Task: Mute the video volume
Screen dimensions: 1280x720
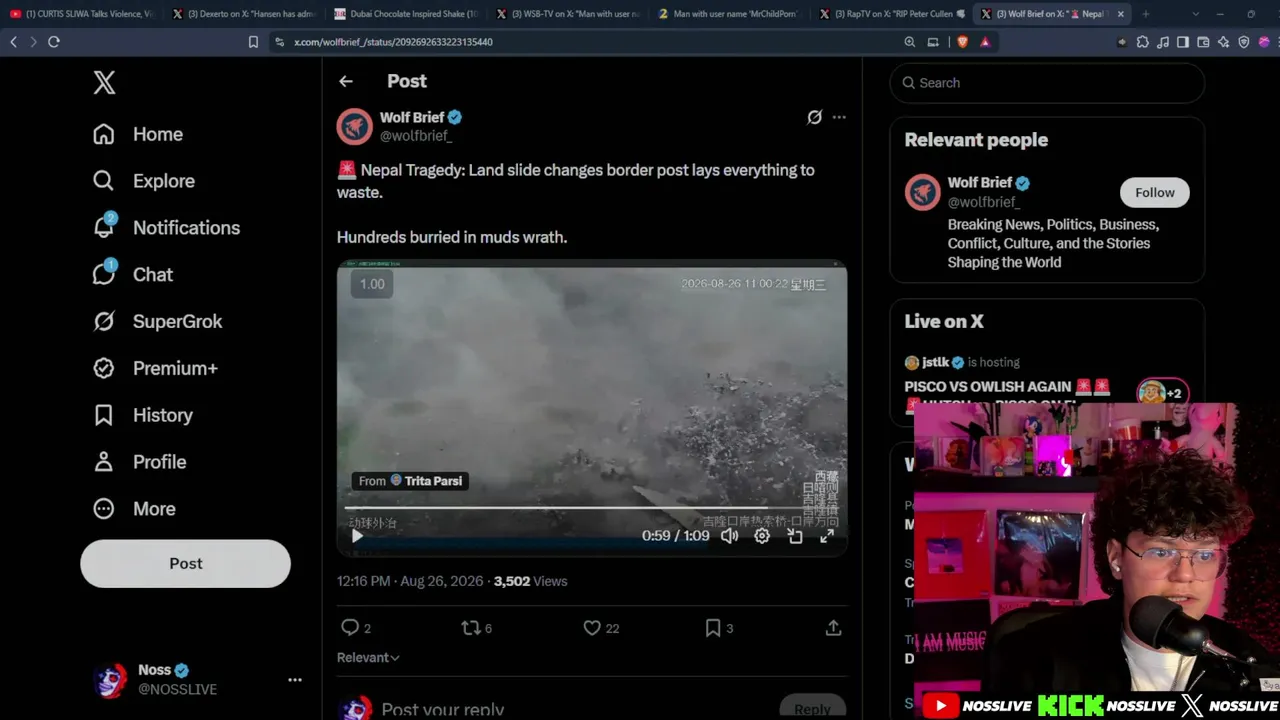Action: [x=730, y=536]
